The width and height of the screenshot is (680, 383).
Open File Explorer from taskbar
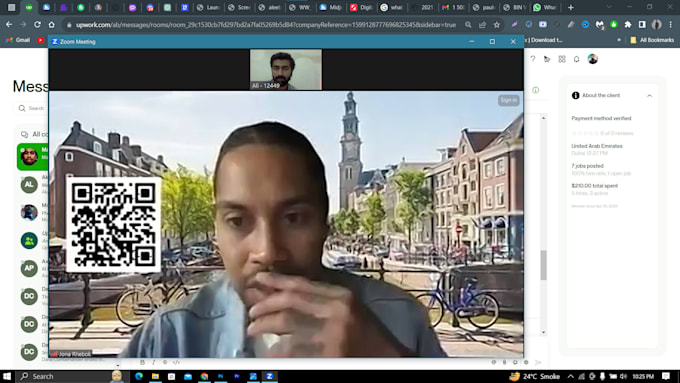tap(155, 376)
